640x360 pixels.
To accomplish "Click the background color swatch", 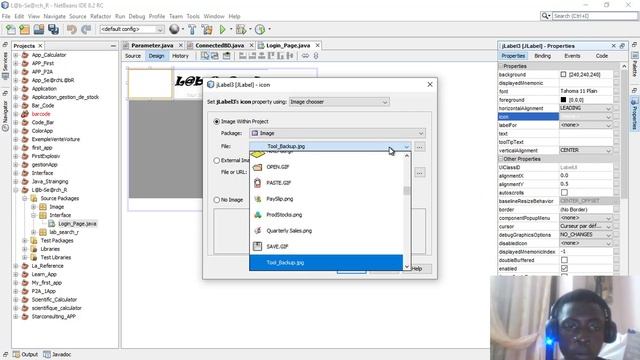I will click(x=563, y=74).
